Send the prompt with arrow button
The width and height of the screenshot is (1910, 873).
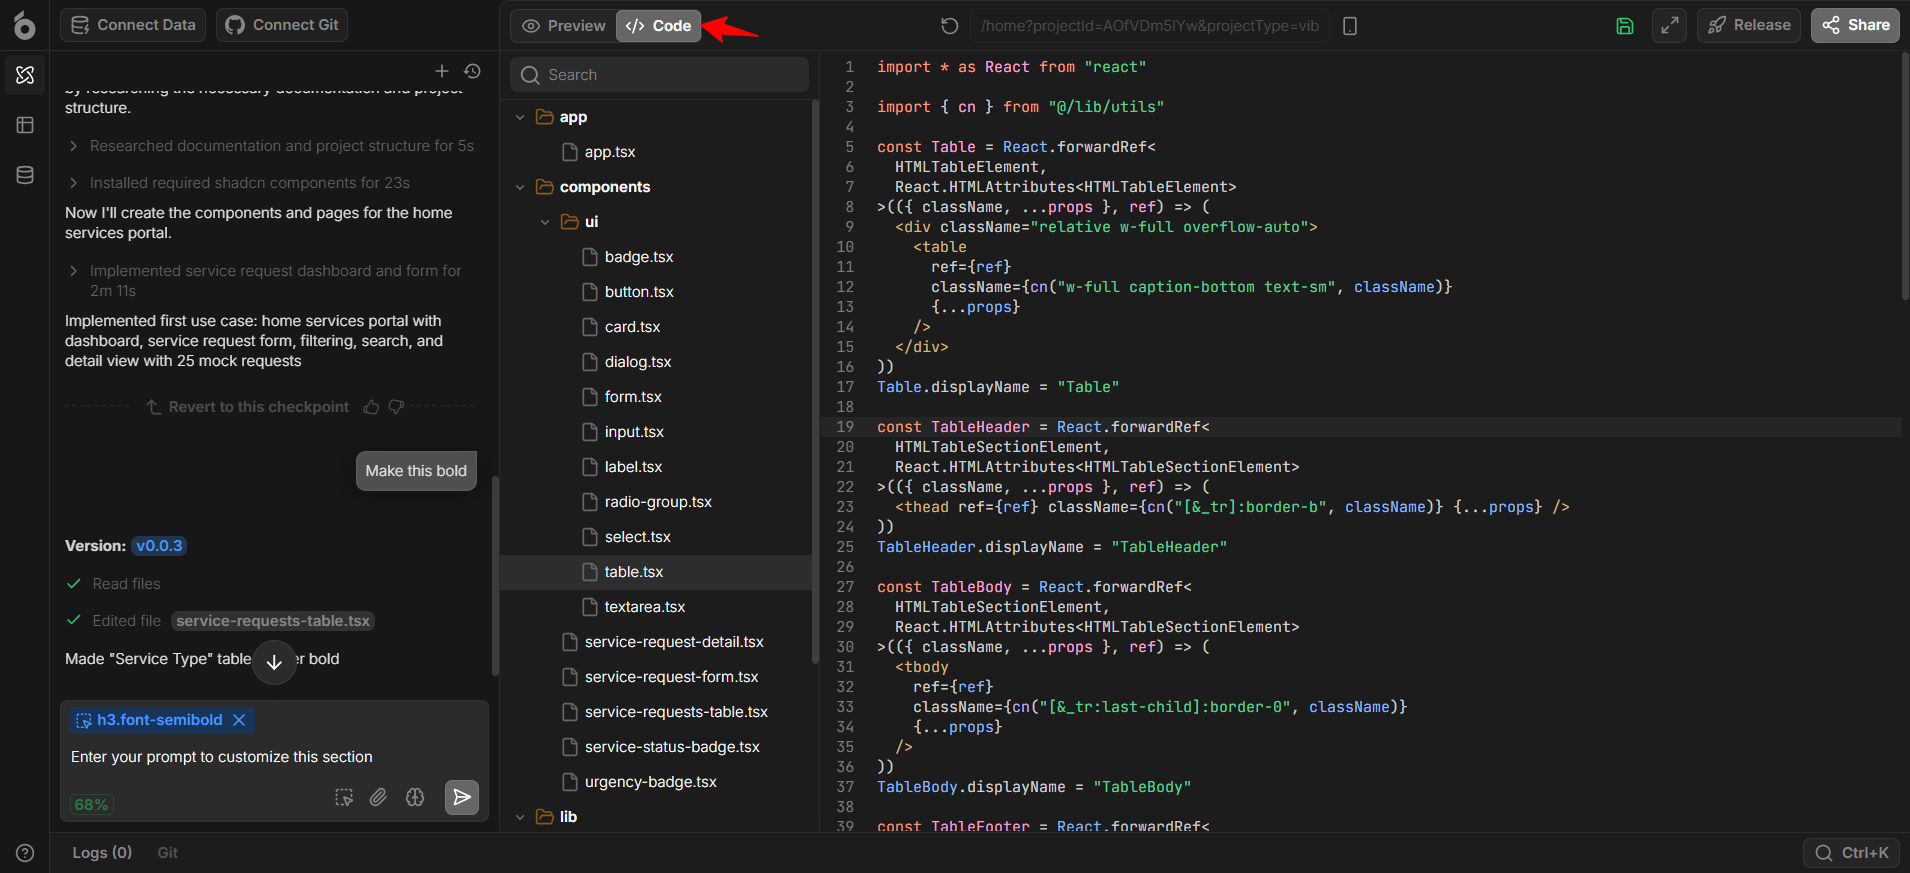pos(461,797)
